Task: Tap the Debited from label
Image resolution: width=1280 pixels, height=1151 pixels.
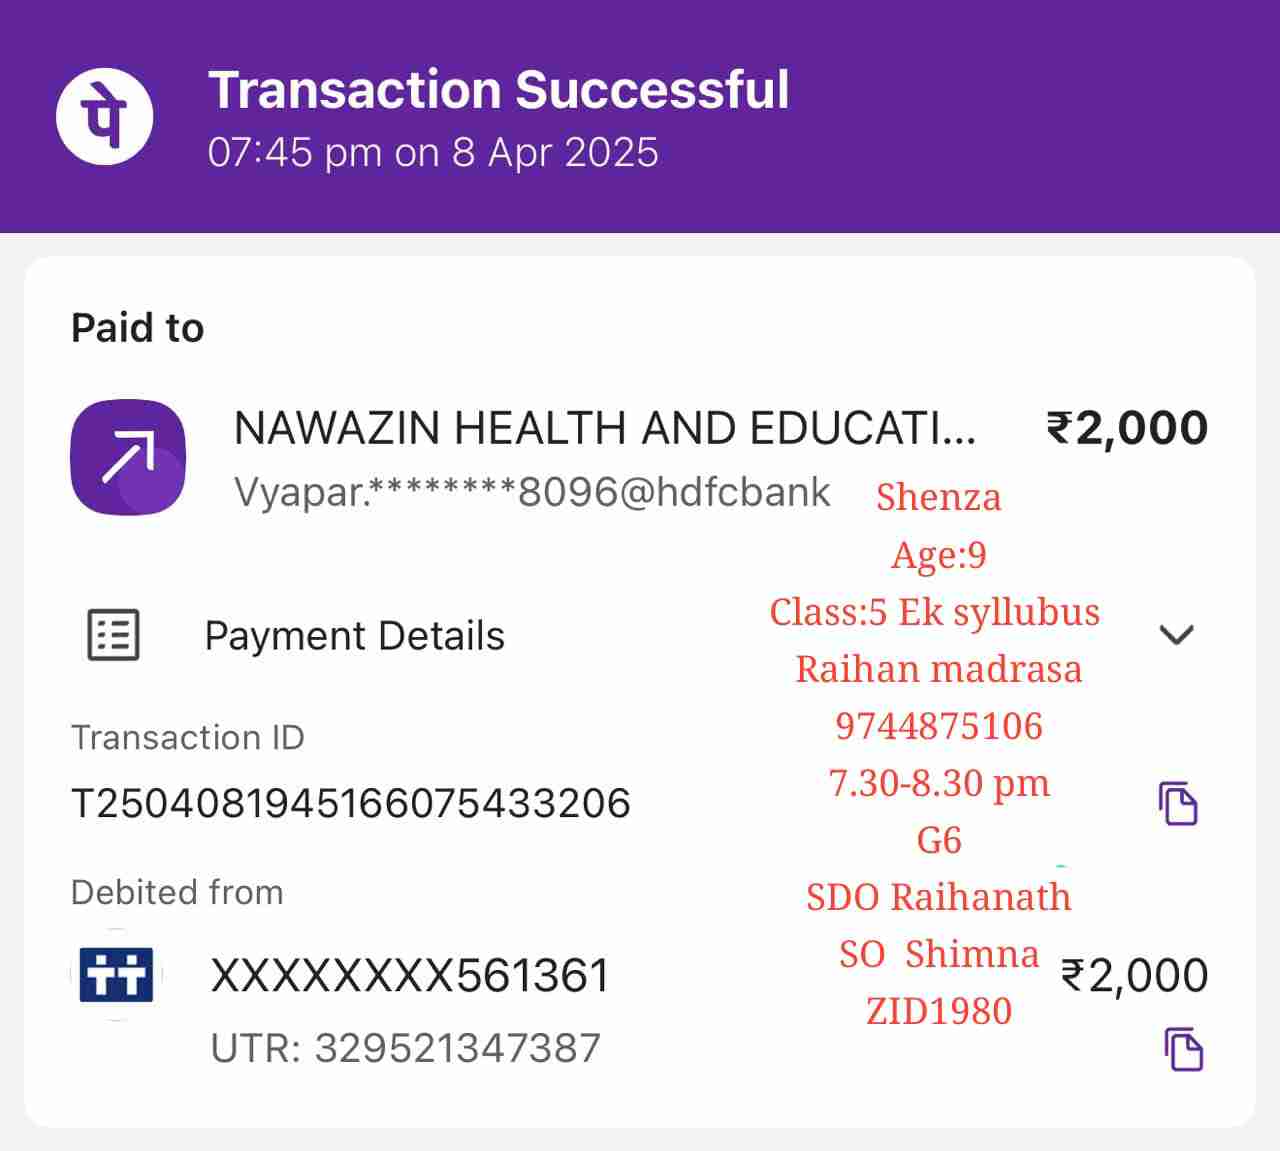Action: 177,892
